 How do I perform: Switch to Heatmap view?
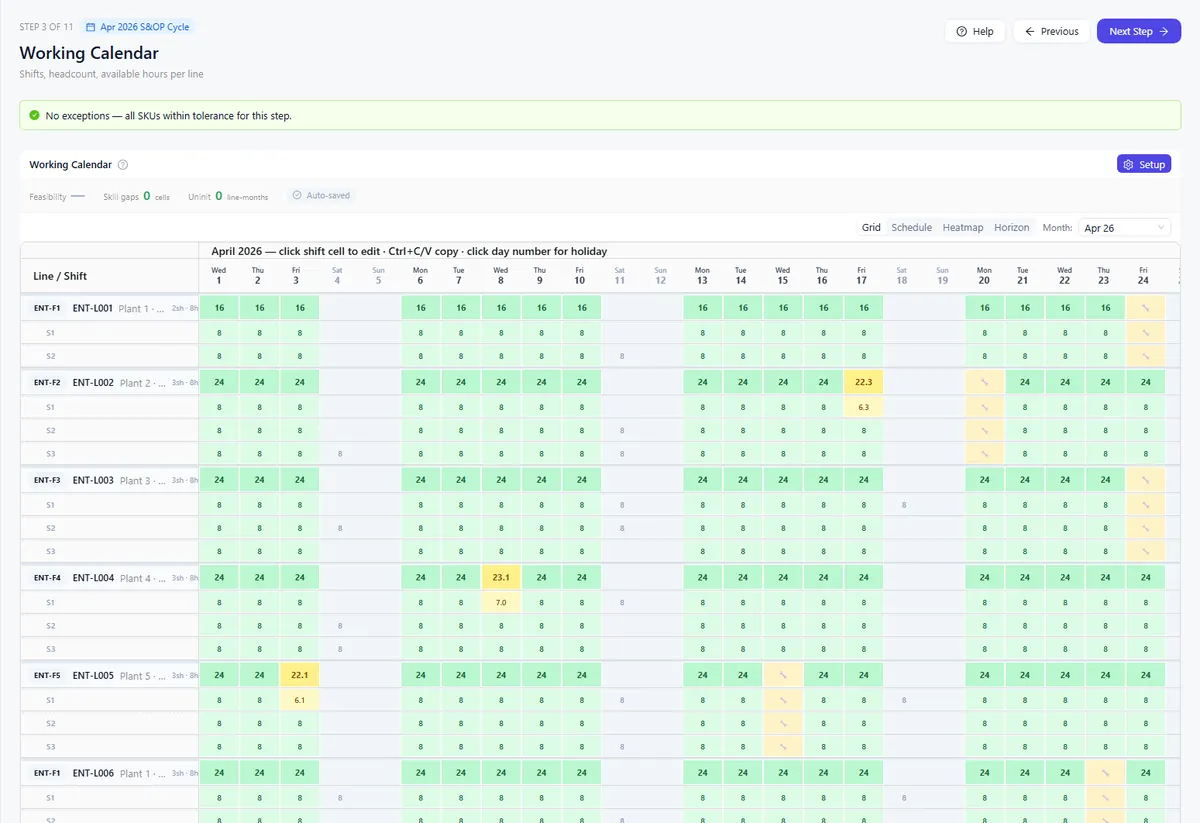pyautogui.click(x=963, y=228)
